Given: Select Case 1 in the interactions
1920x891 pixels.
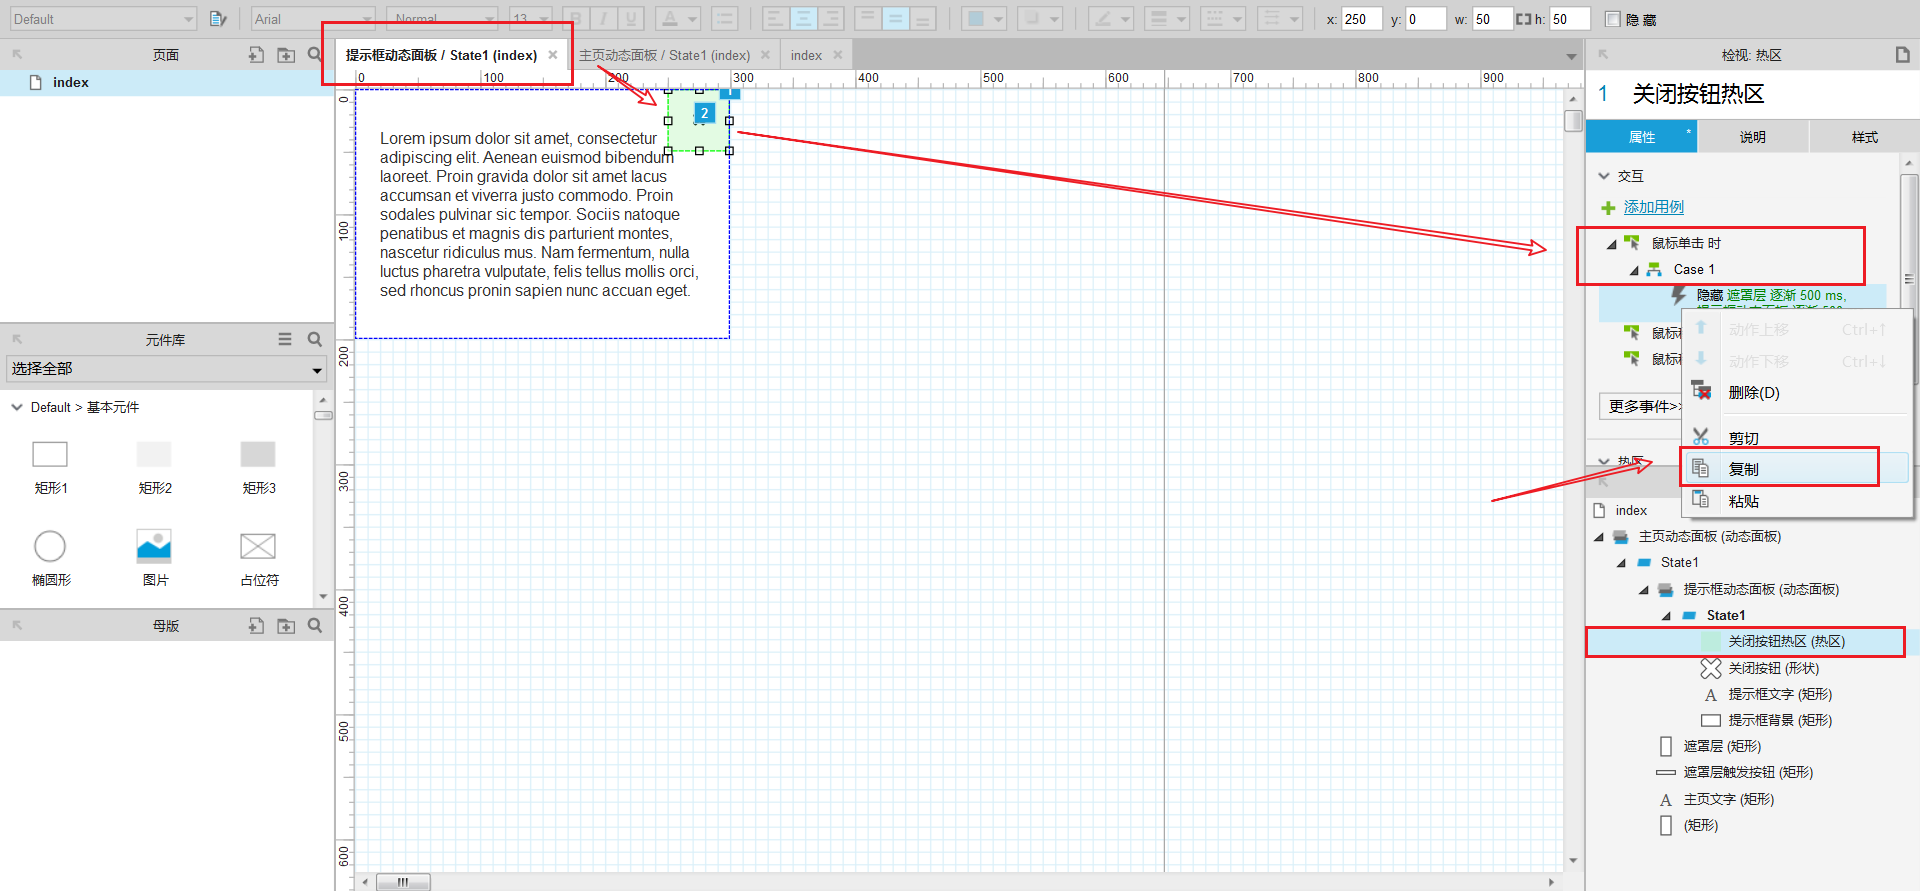Looking at the screenshot, I should (x=1694, y=269).
